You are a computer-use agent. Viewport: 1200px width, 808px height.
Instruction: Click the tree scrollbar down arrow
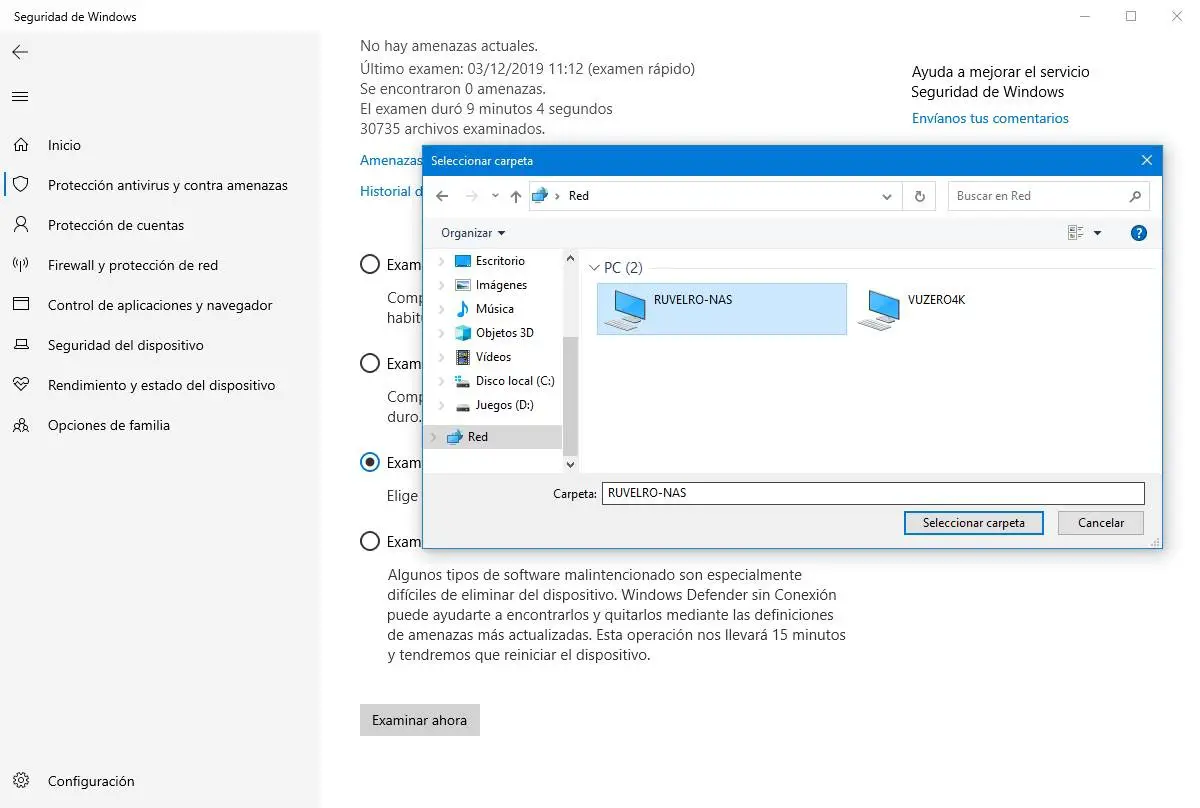[x=570, y=464]
